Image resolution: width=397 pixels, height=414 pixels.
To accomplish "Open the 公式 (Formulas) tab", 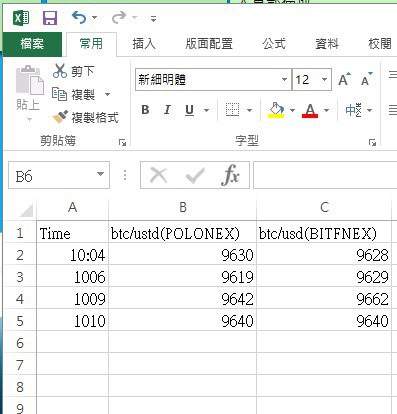I will click(x=274, y=44).
